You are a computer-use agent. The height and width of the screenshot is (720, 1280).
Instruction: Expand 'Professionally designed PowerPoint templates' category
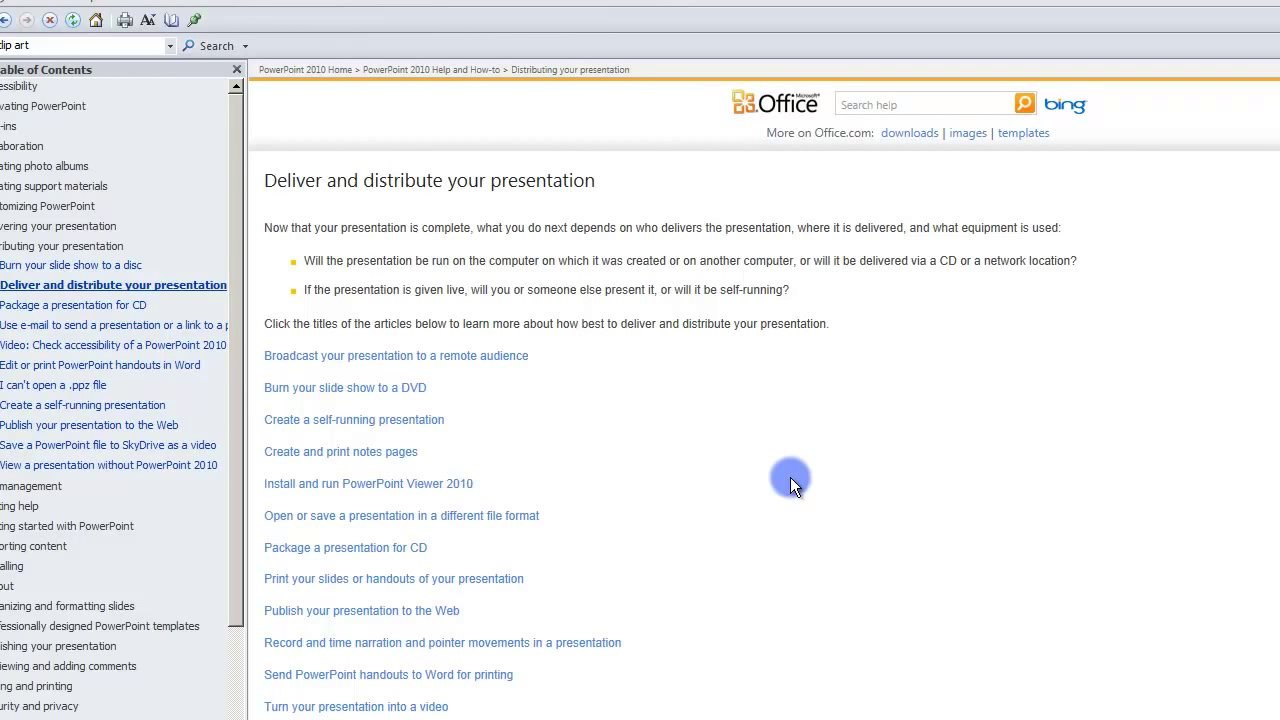[x=100, y=626]
